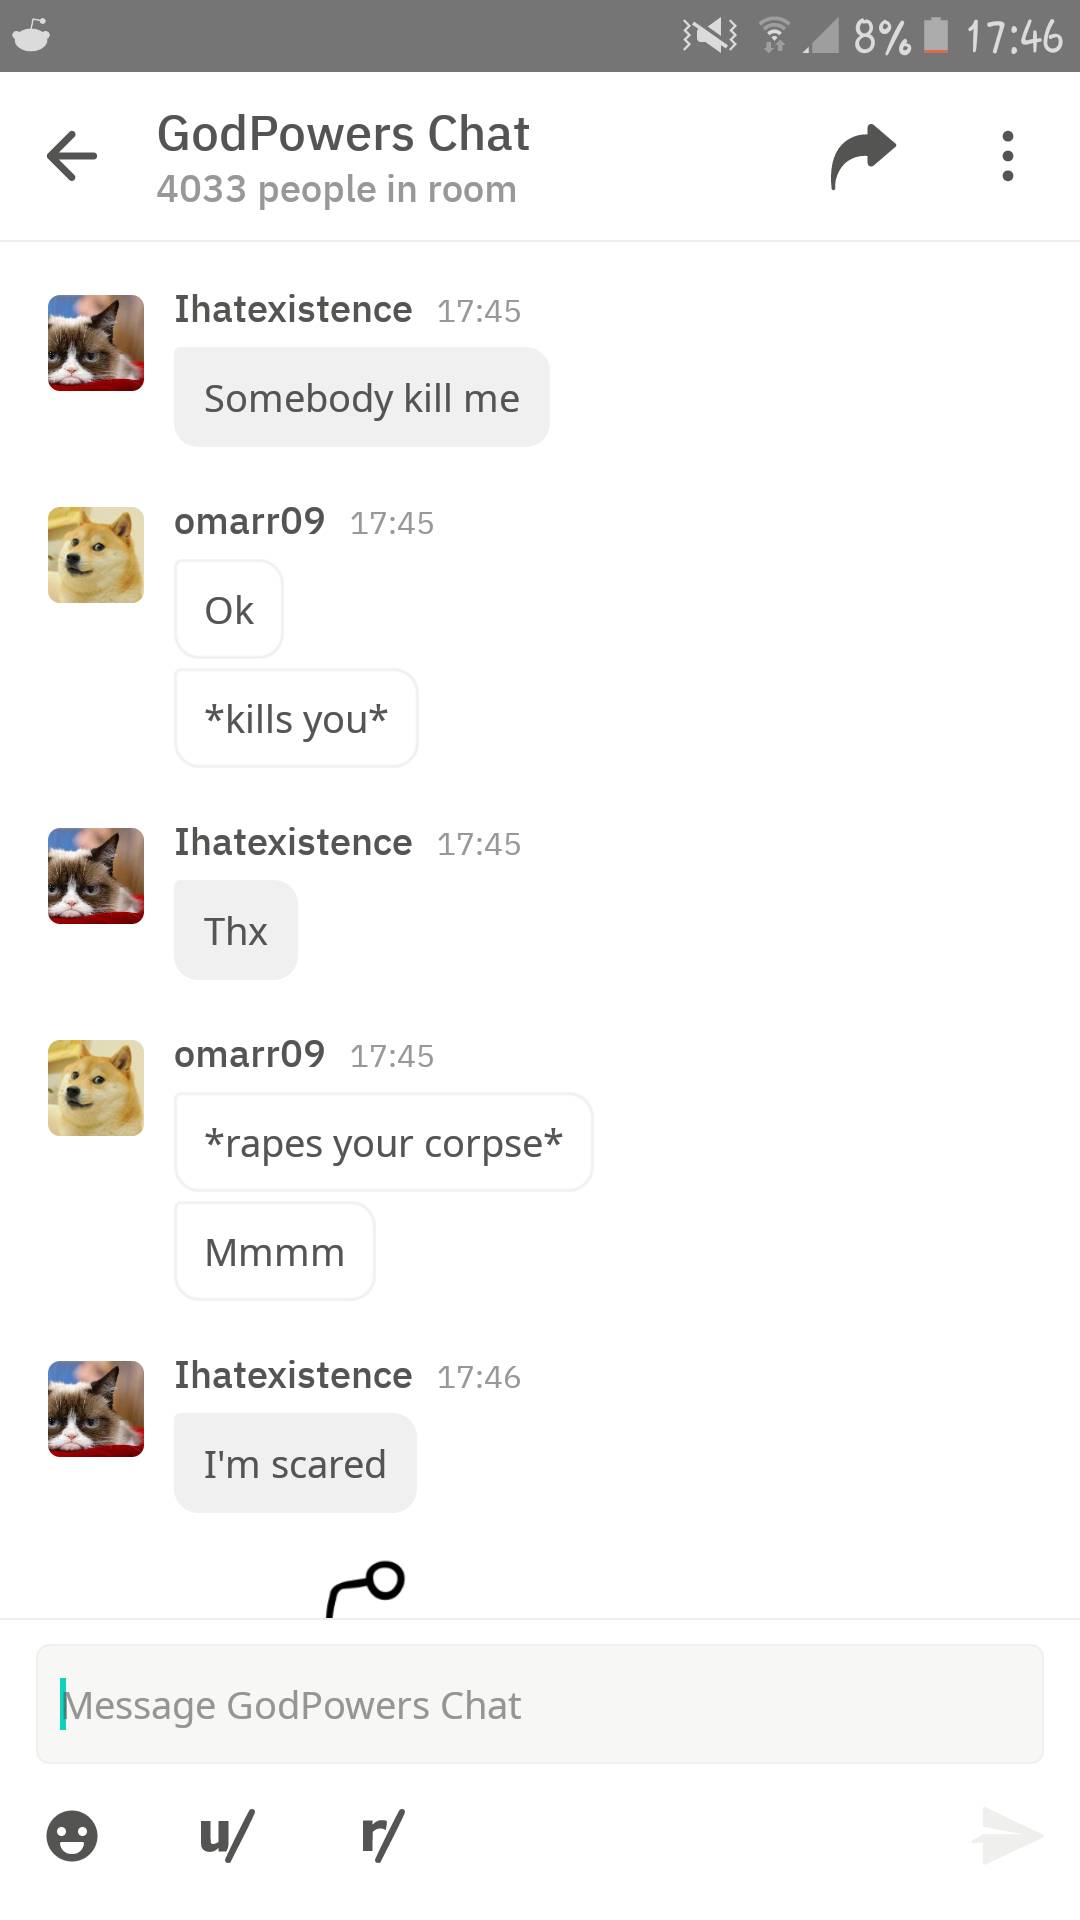The image size is (1080, 1920).
Task: Open the GodPowers Chat room title
Action: click(342, 133)
